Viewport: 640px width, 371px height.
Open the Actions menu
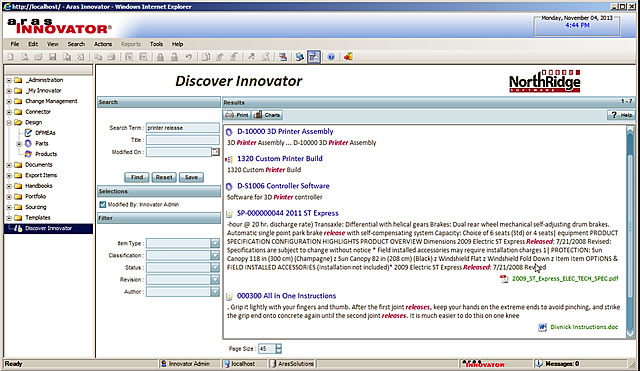pyautogui.click(x=103, y=44)
